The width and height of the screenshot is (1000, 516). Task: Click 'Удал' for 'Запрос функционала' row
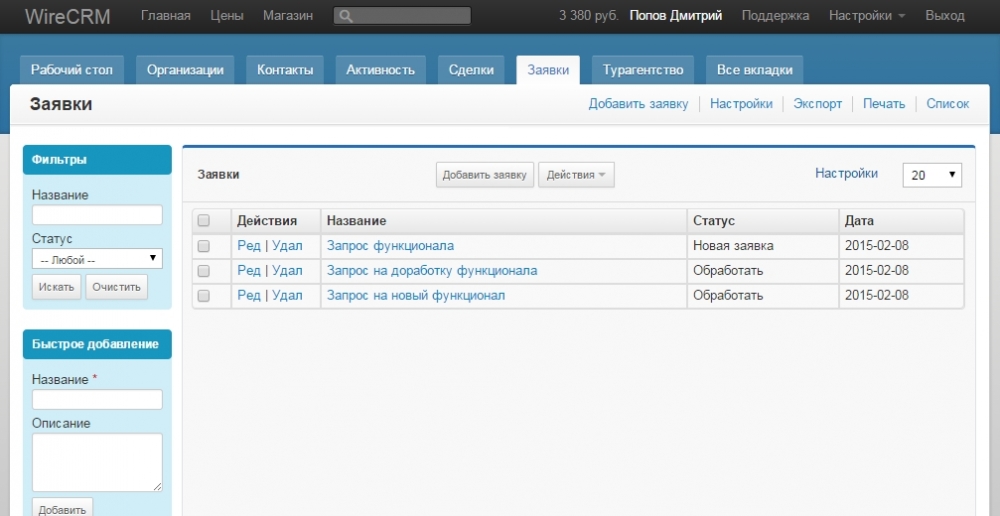coord(287,245)
